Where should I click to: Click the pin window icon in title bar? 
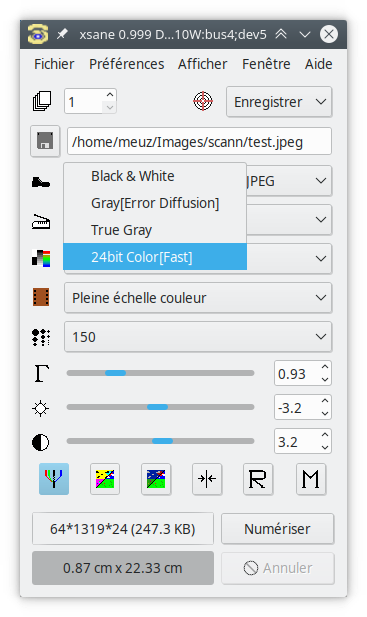(x=62, y=34)
